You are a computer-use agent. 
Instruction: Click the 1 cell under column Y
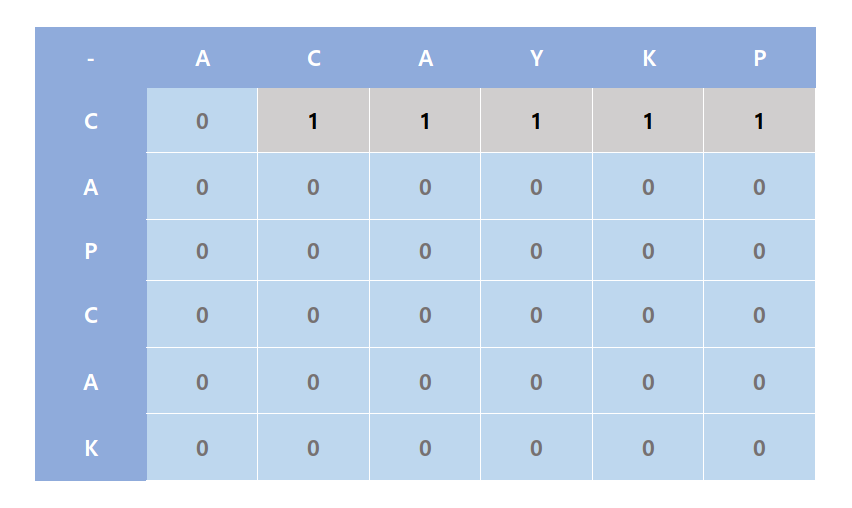536,121
